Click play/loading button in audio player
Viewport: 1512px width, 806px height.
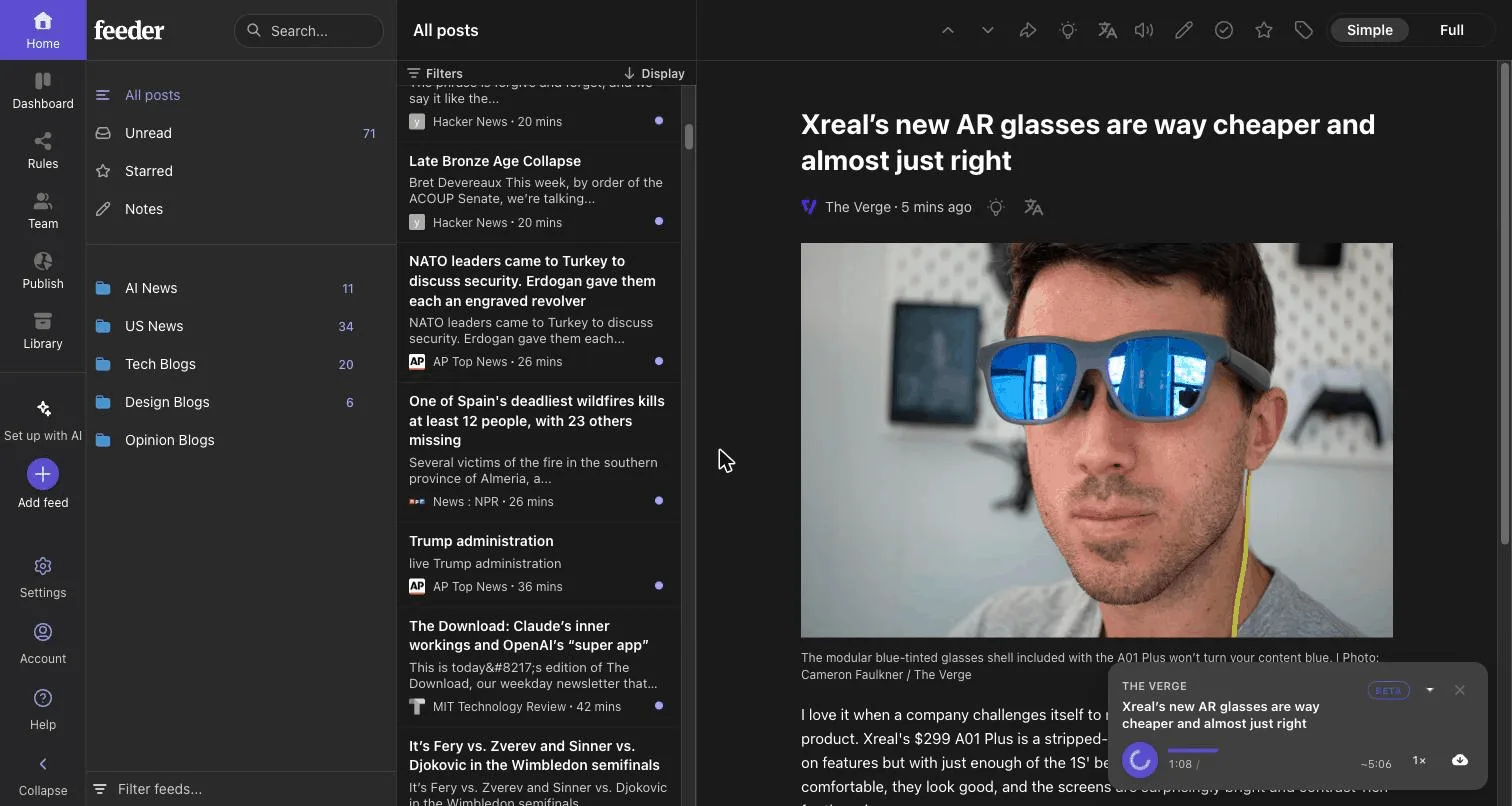point(1139,760)
